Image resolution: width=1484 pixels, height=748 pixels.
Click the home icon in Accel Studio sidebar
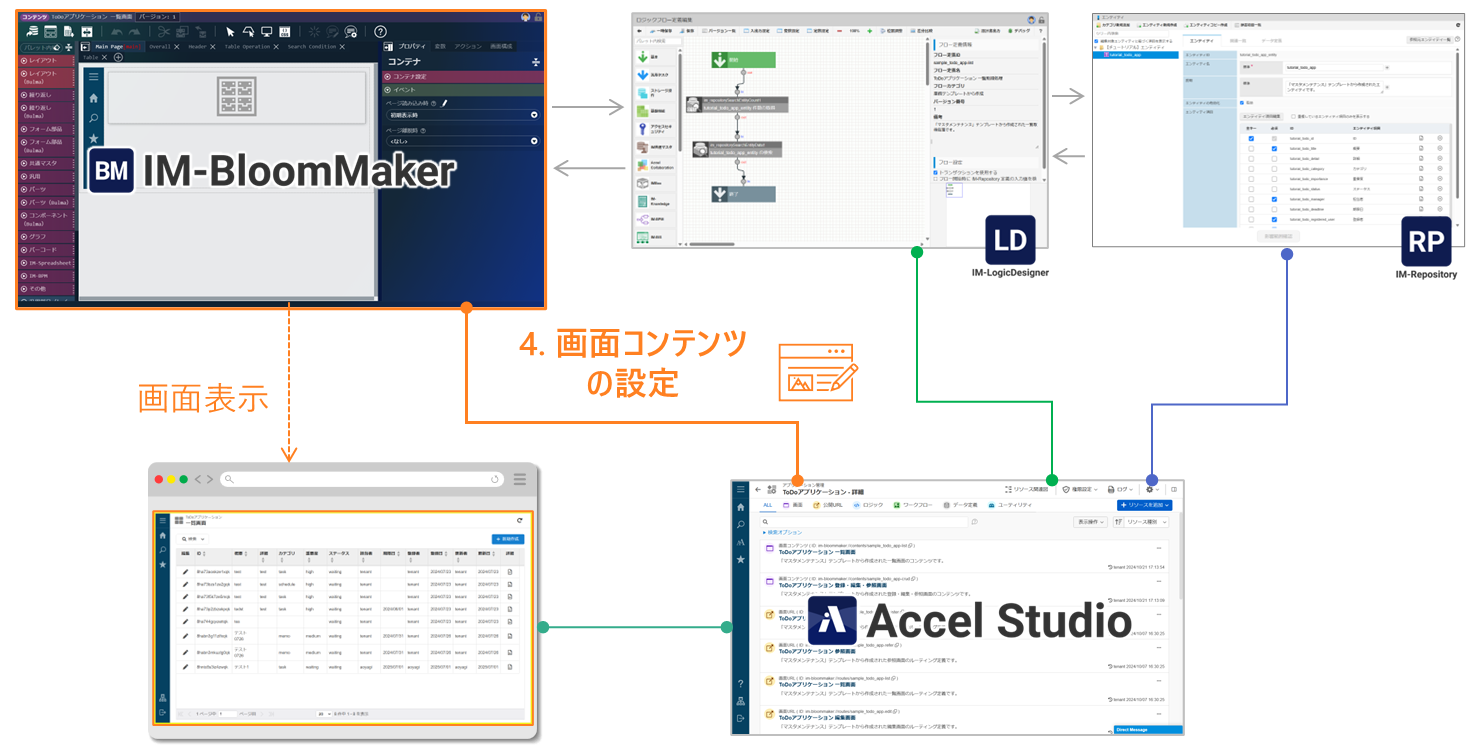(x=741, y=507)
